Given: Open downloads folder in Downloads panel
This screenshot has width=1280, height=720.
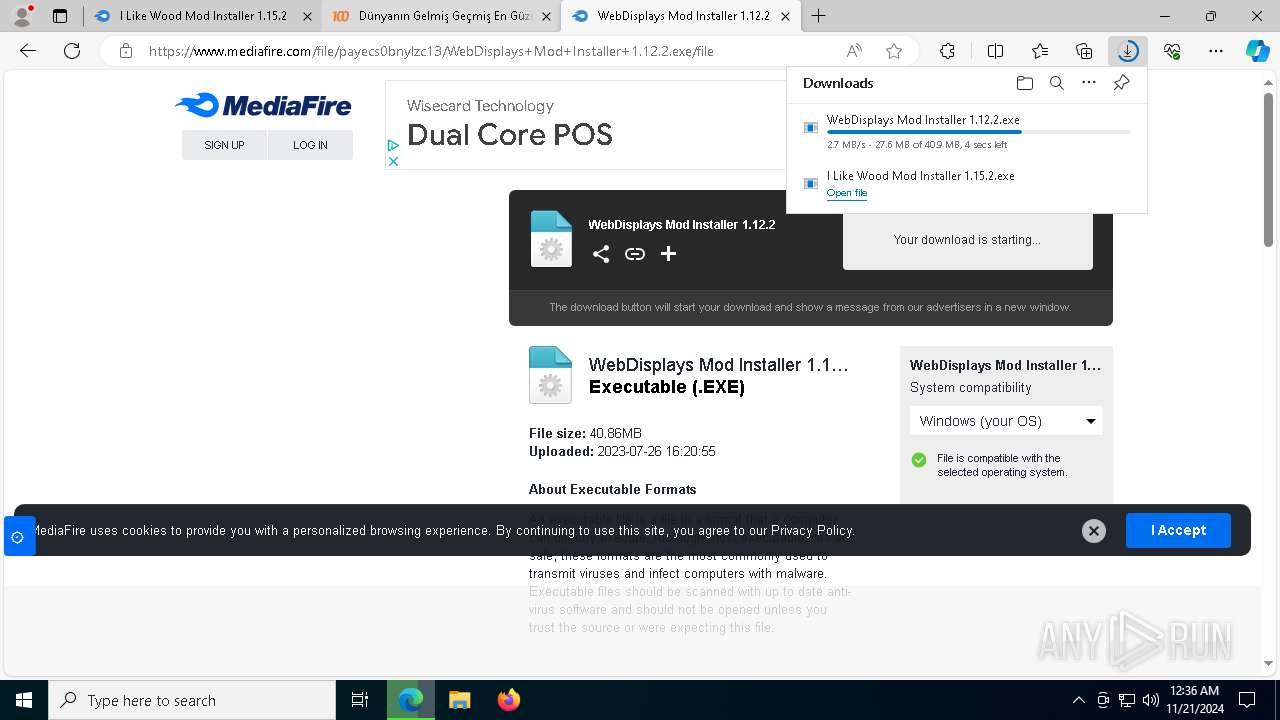Looking at the screenshot, I should pyautogui.click(x=1024, y=83).
